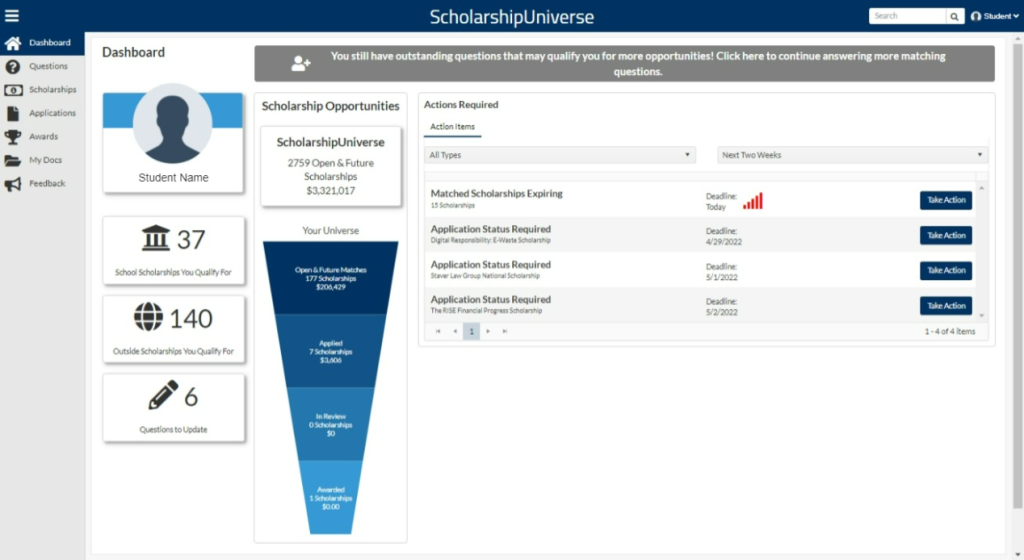Click 'Student Name' text under avatar

[x=173, y=178]
